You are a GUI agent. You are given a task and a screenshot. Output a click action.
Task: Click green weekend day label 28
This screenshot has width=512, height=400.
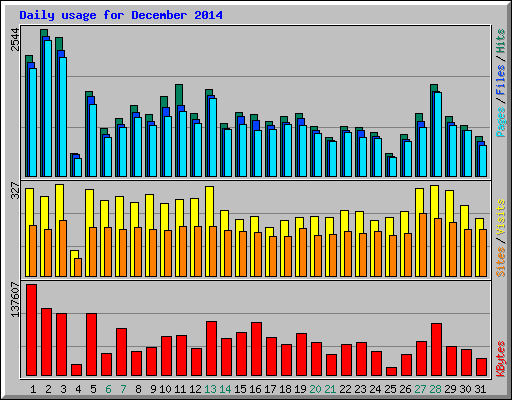435,389
